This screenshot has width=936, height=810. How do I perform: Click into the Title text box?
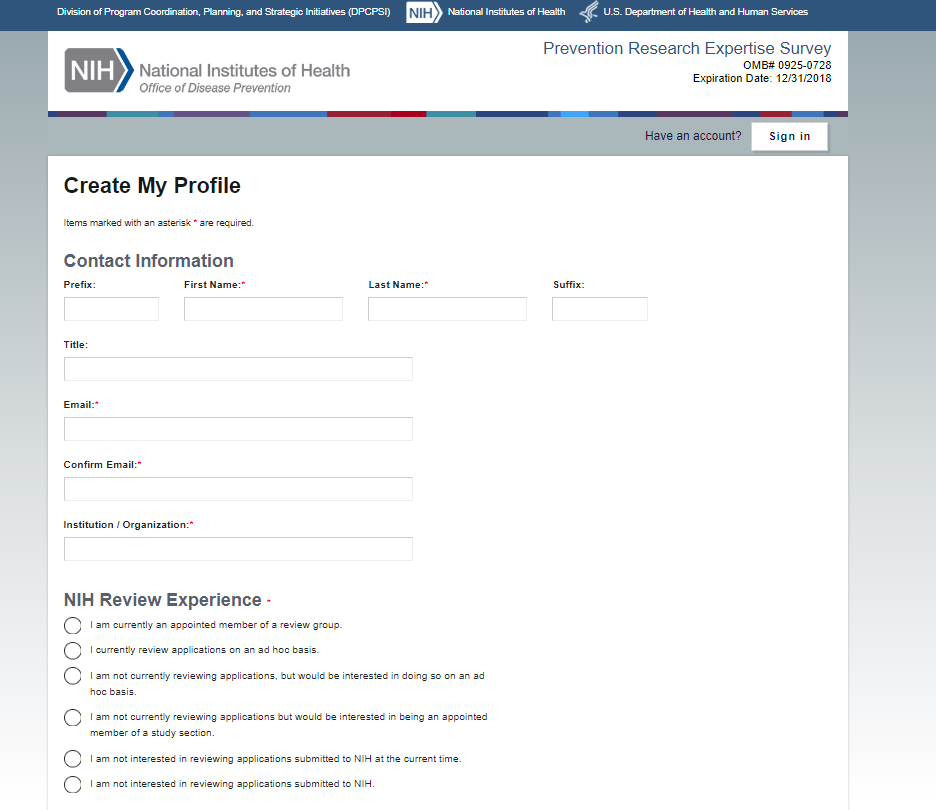238,369
